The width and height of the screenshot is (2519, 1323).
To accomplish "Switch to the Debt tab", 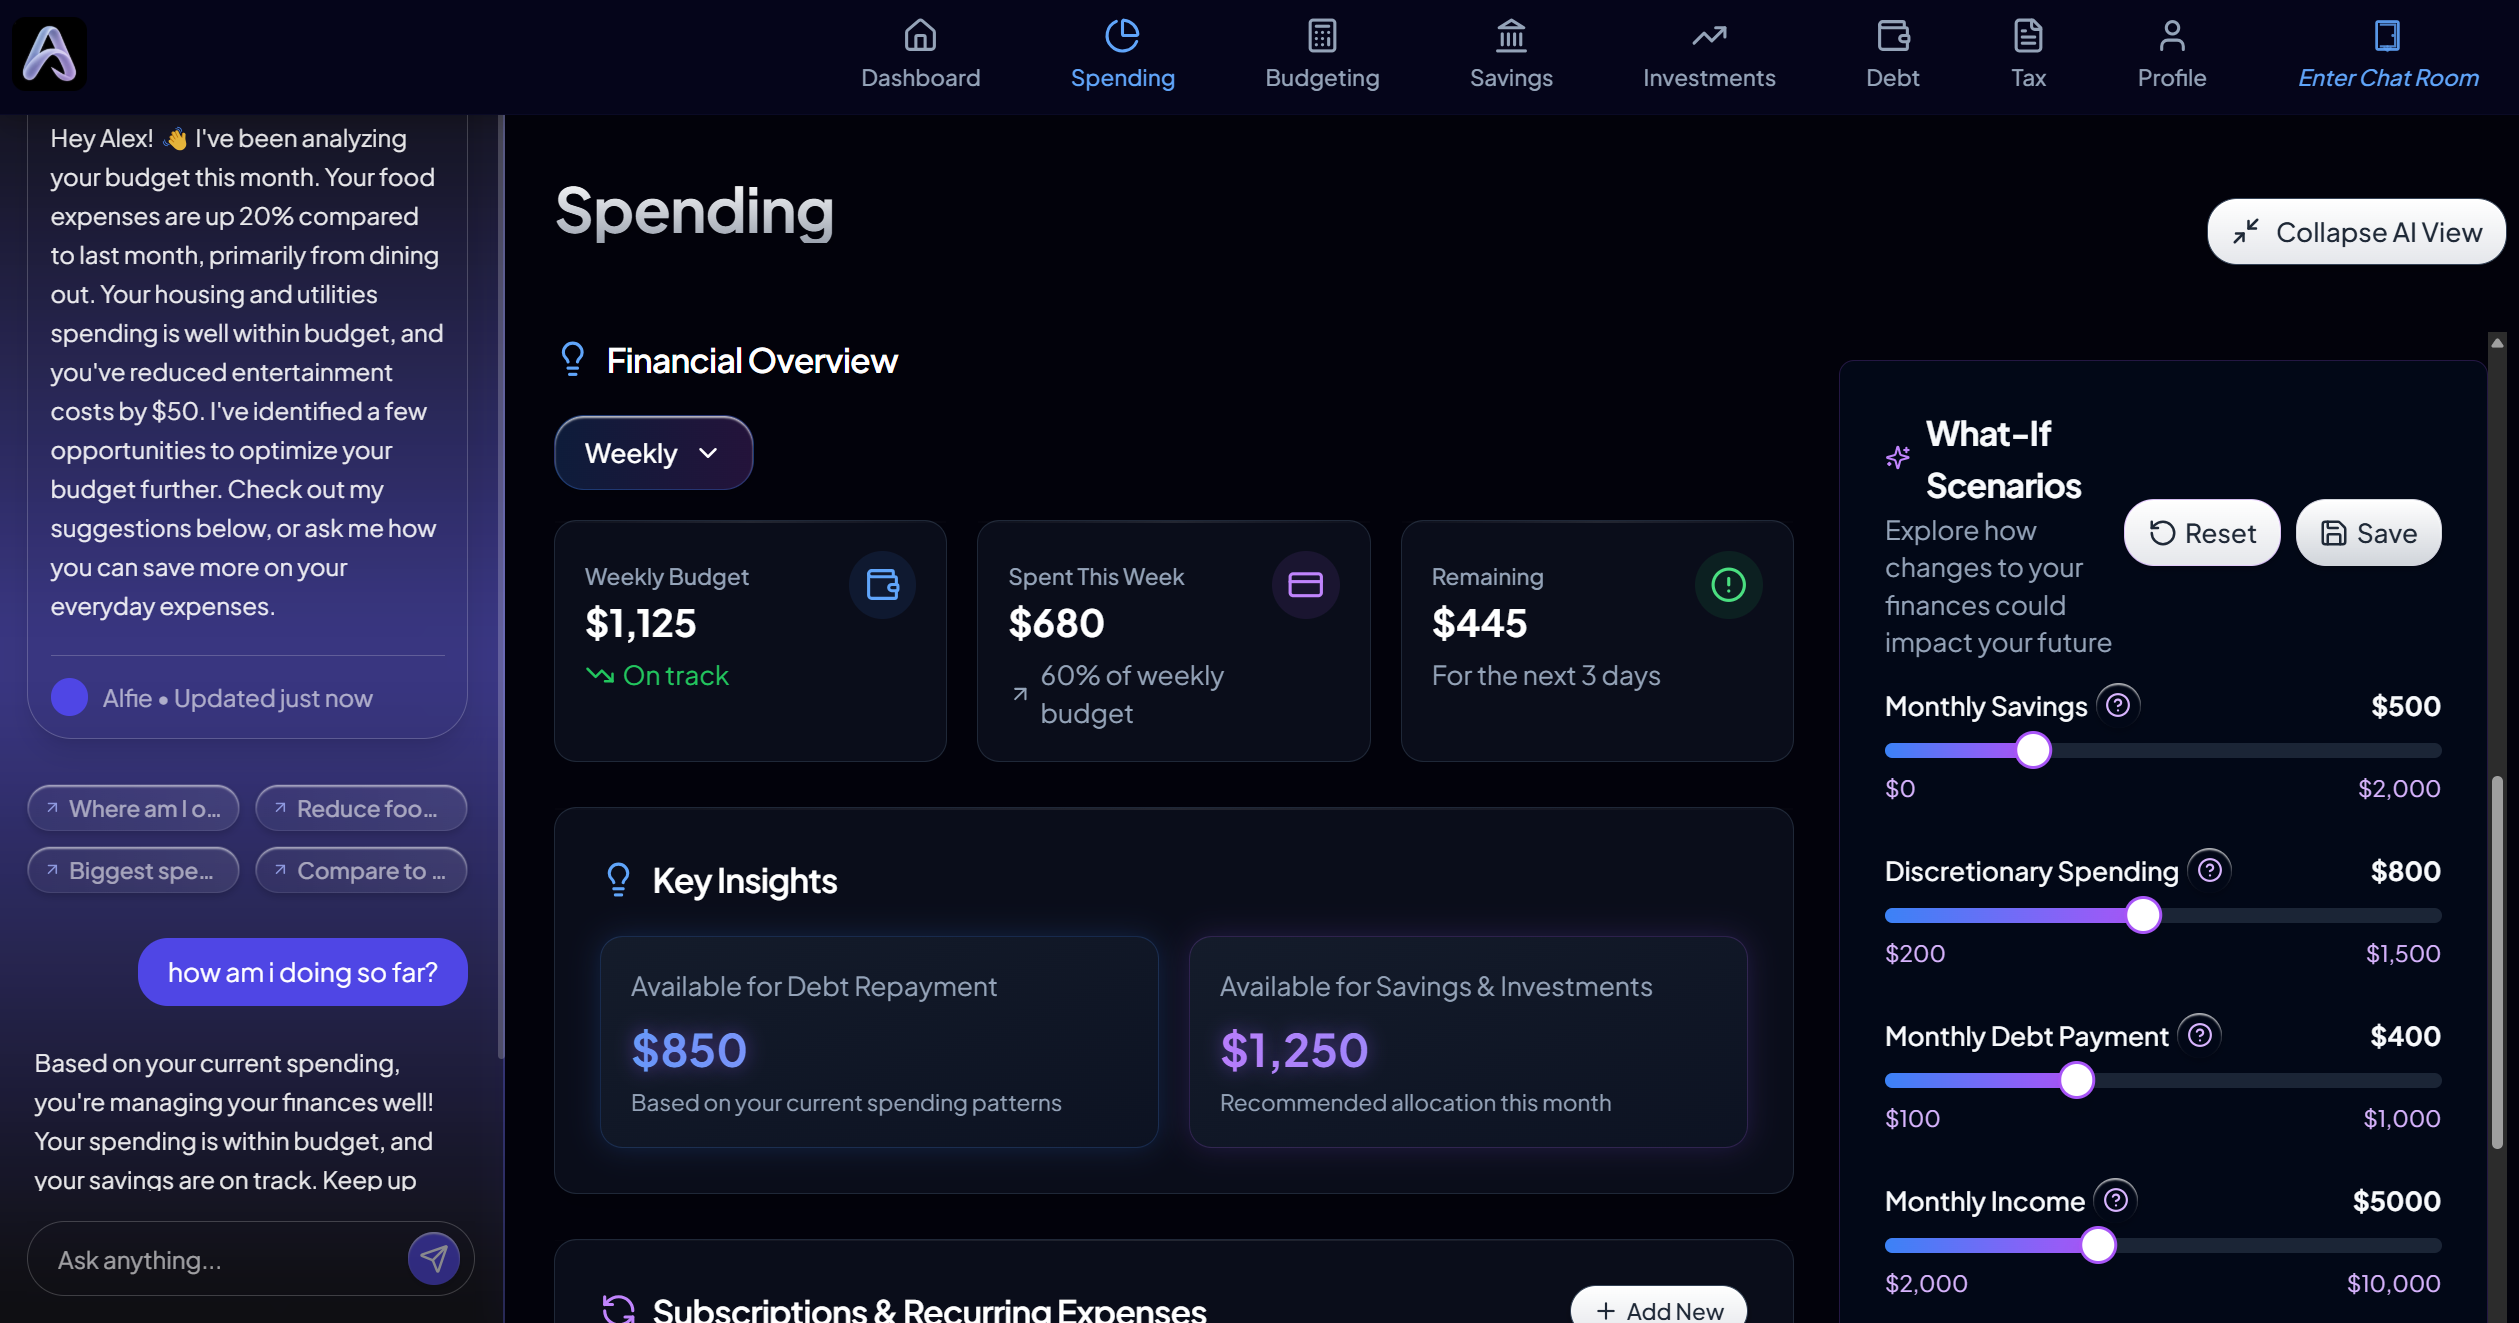I will [x=1892, y=54].
